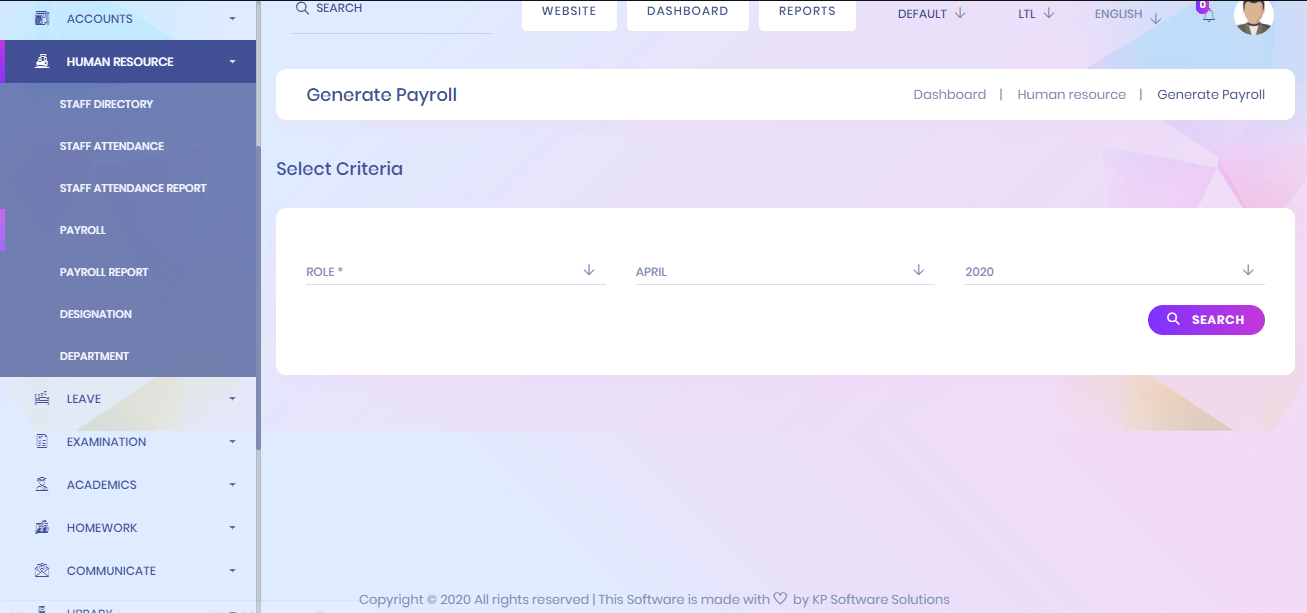This screenshot has width=1307, height=613.
Task: Click the Search button
Action: (x=1206, y=320)
